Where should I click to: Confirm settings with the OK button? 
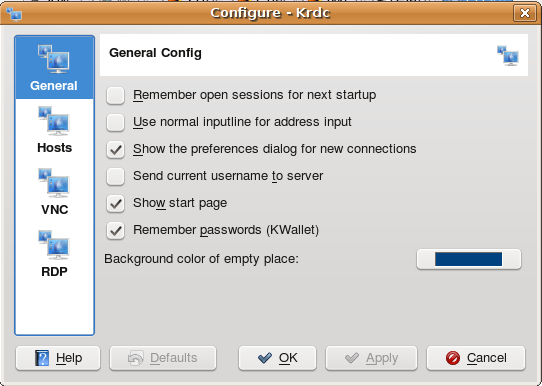tap(277, 358)
